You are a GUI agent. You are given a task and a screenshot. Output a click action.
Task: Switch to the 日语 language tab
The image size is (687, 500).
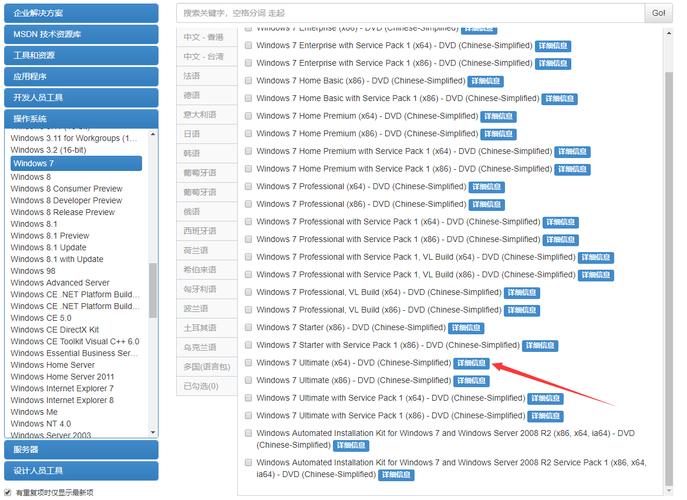pos(207,134)
